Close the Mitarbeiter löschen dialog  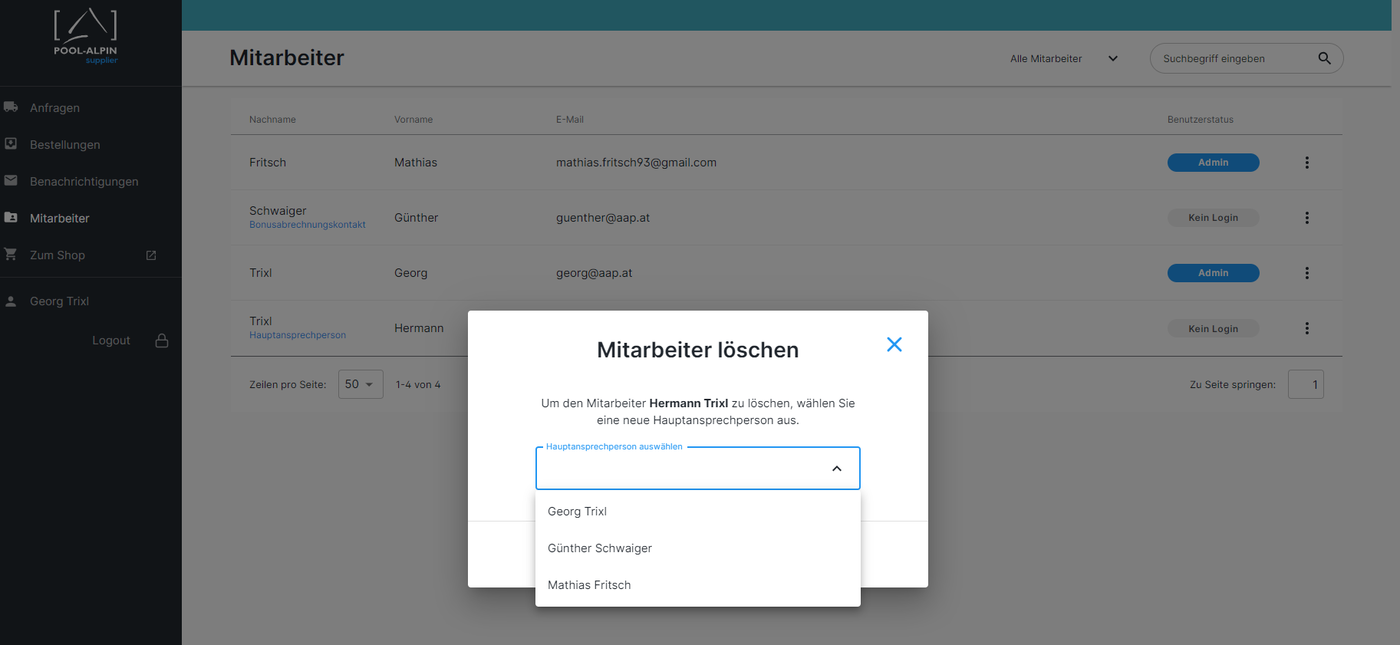click(x=894, y=344)
